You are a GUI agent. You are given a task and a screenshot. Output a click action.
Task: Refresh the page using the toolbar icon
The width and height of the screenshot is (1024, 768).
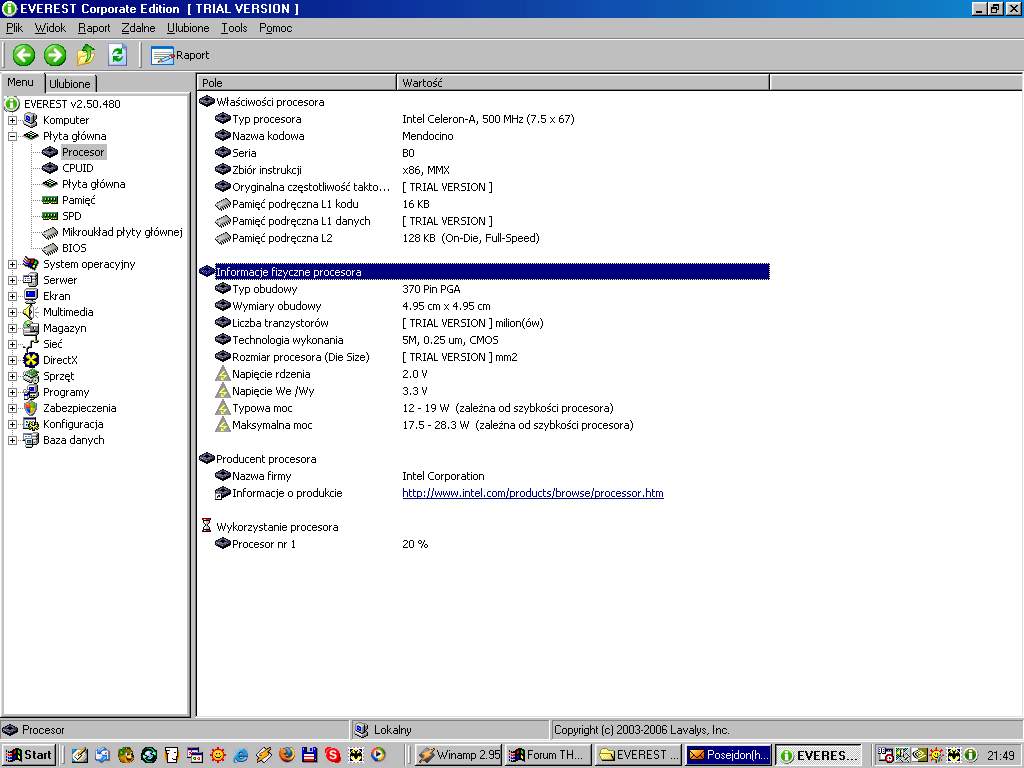click(x=117, y=55)
